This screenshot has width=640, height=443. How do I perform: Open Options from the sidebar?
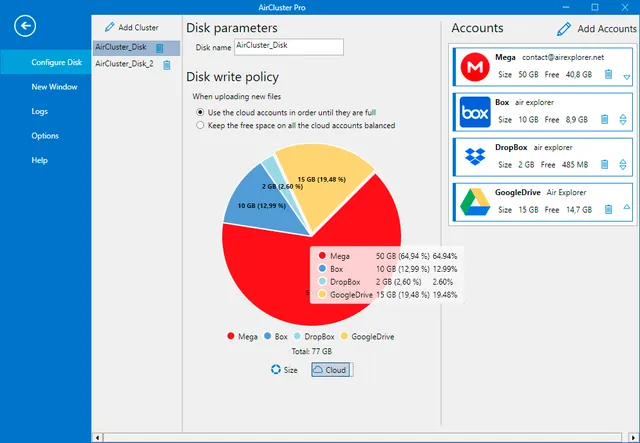pyautogui.click(x=45, y=136)
